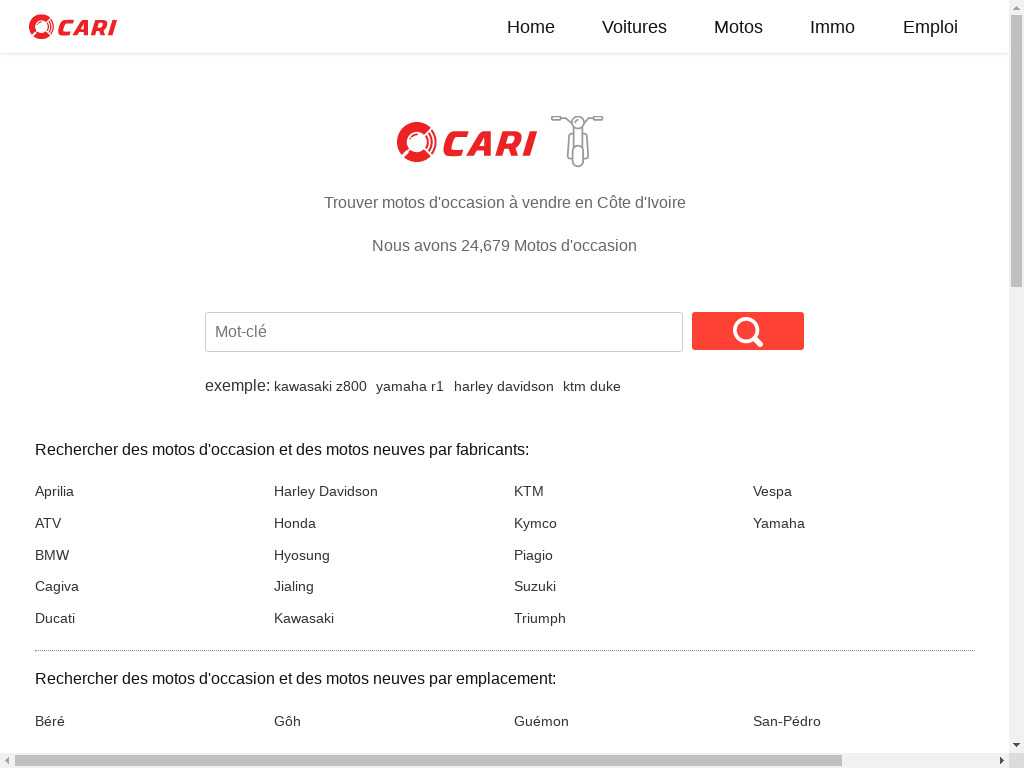The image size is (1024, 768).
Task: Open the KTM manufacturer link
Action: coord(528,491)
